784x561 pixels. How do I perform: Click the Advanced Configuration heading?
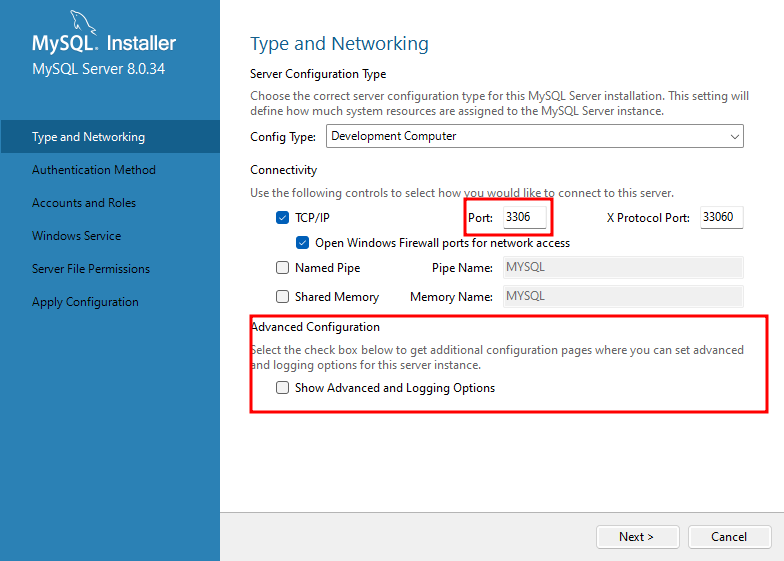316,327
